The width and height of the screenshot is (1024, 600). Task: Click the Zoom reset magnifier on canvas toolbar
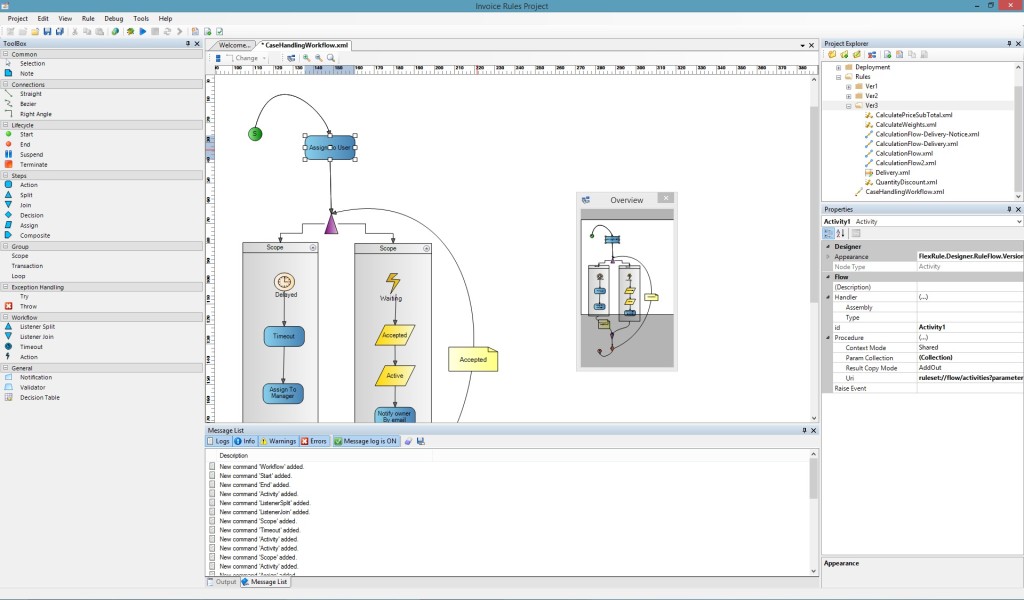(x=331, y=58)
